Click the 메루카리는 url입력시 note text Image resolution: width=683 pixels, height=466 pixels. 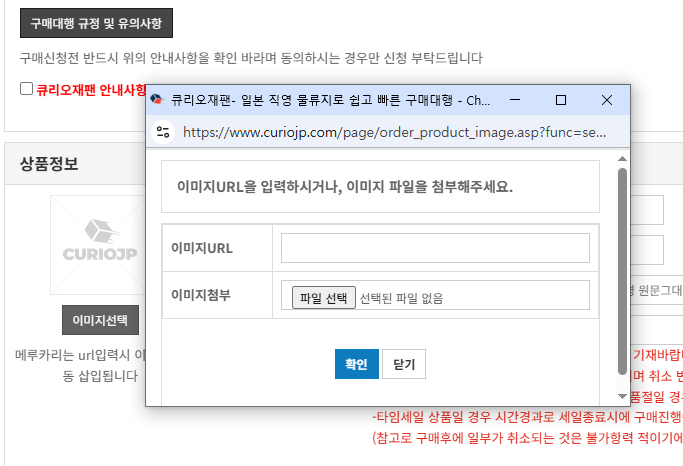81,365
